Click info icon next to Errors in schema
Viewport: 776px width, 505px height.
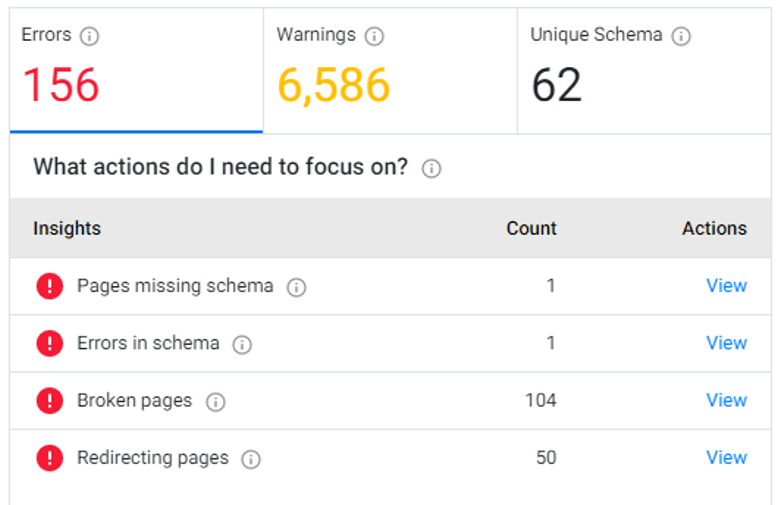242,344
